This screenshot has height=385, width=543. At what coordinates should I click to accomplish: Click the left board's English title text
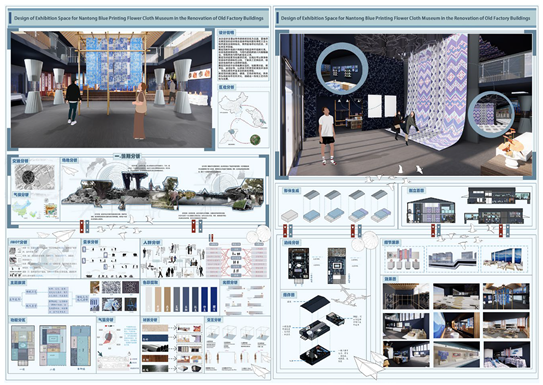click(x=138, y=18)
